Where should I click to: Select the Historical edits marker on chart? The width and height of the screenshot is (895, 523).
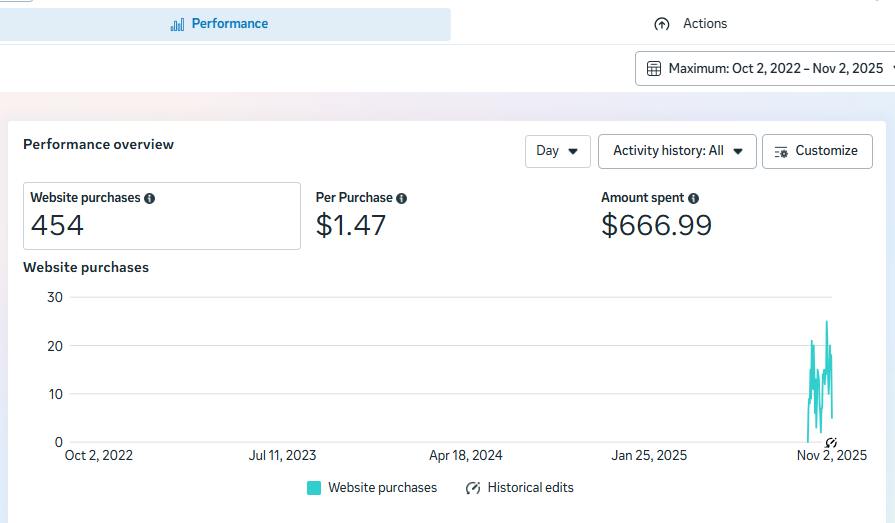830,442
